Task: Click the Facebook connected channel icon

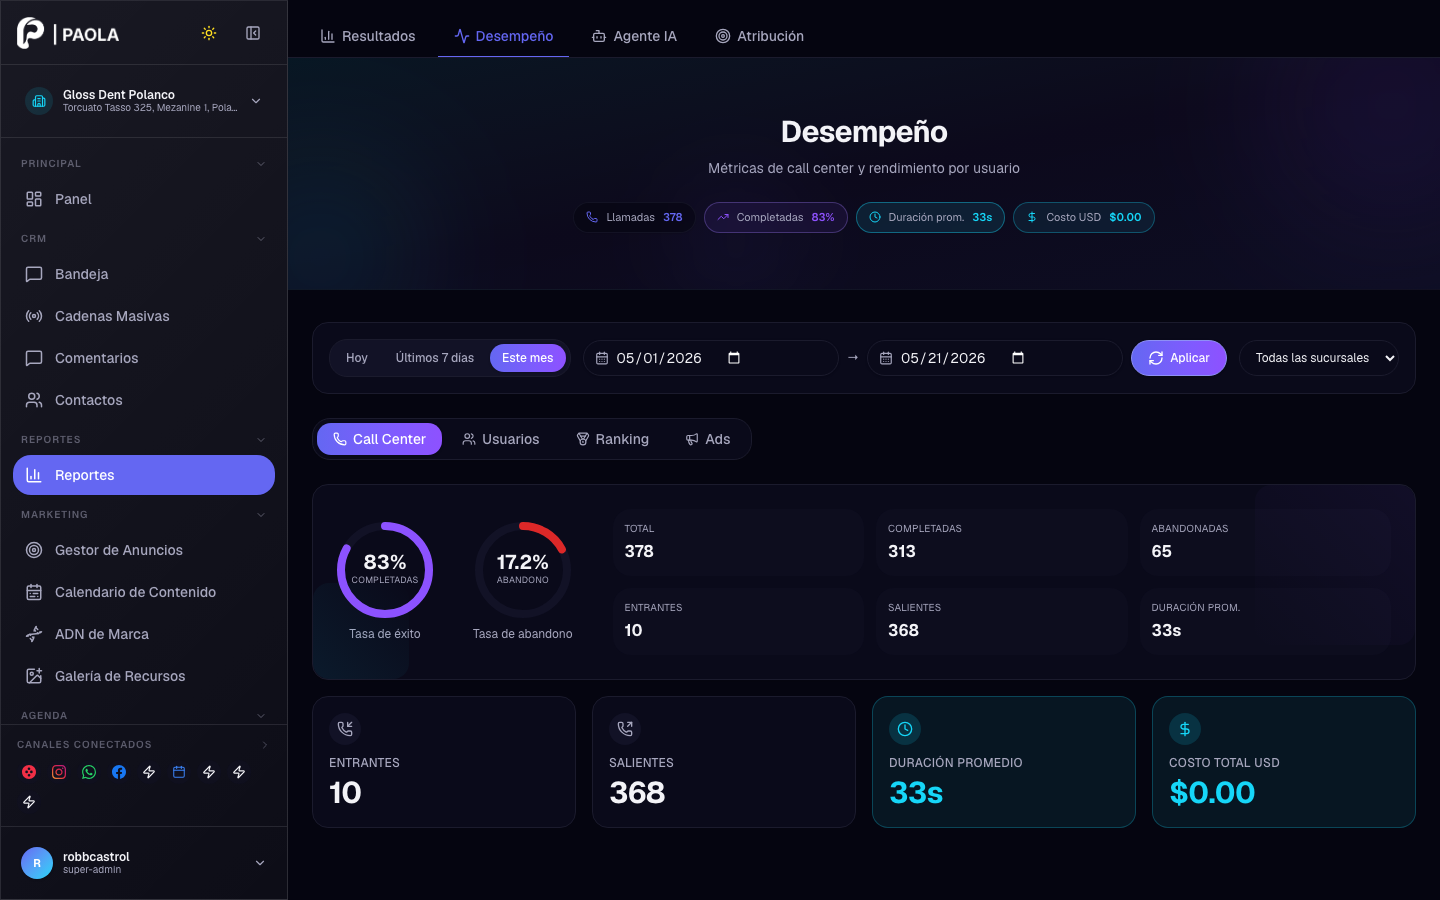Action: tap(119, 772)
